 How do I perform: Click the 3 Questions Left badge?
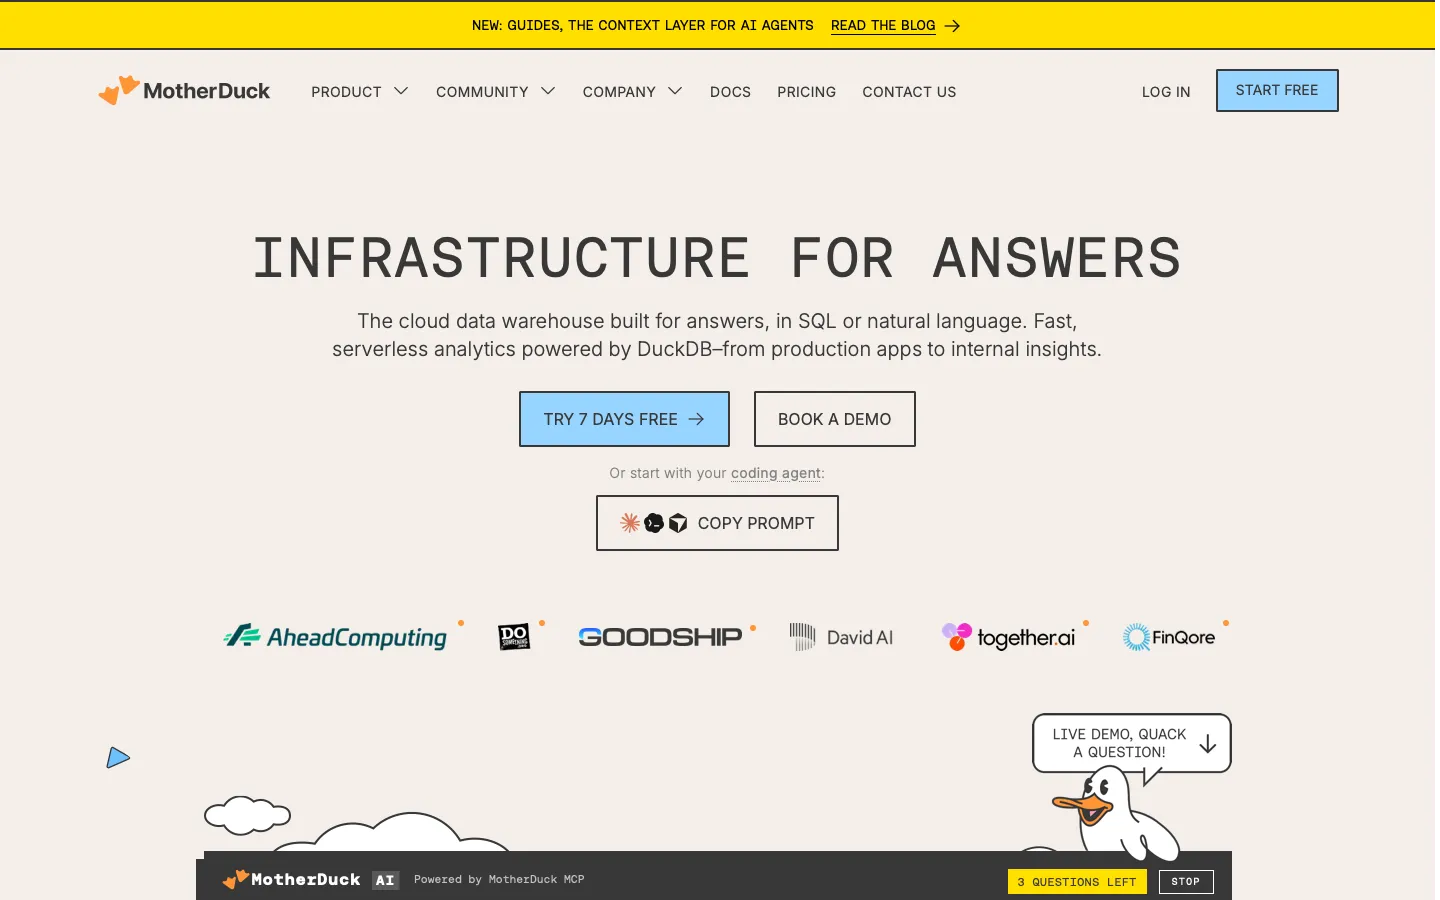[x=1077, y=882]
